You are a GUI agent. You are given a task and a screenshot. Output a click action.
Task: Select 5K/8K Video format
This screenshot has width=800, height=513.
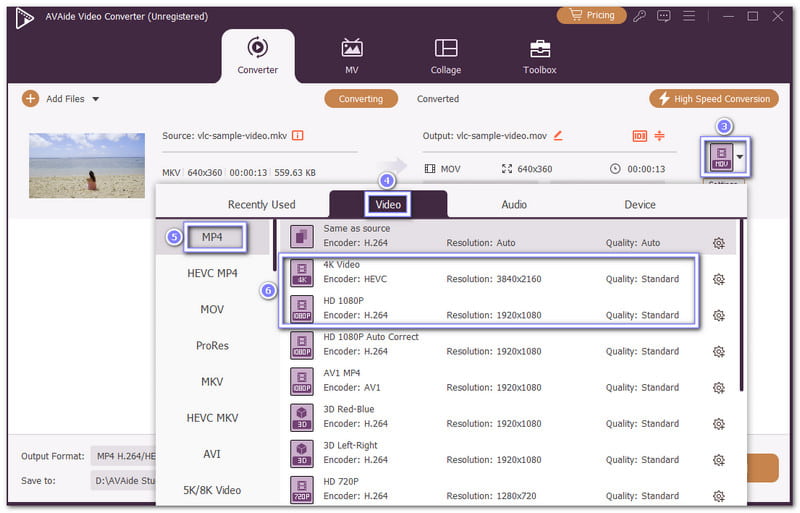coord(212,490)
